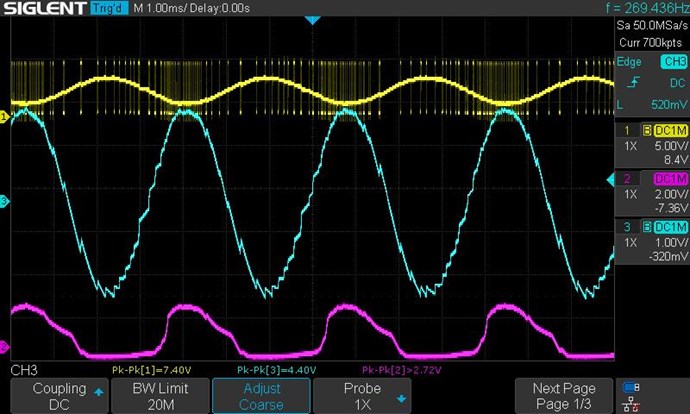Click channel 2 DC1M coupling badge

(x=671, y=179)
